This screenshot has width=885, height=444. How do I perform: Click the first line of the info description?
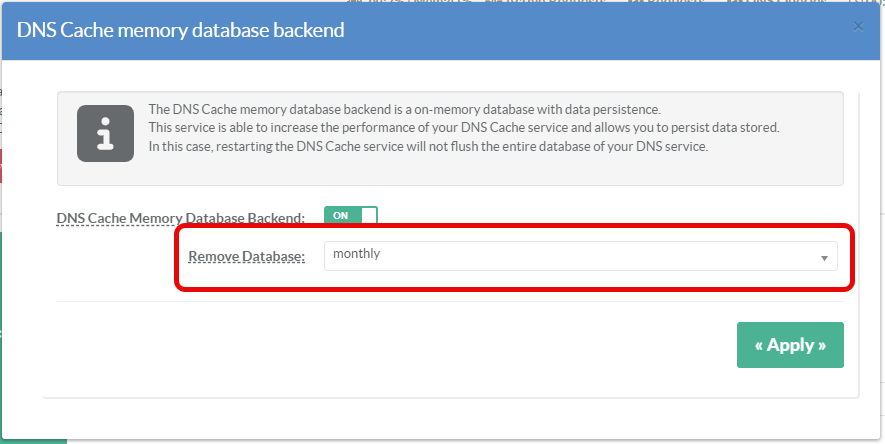tap(404, 109)
